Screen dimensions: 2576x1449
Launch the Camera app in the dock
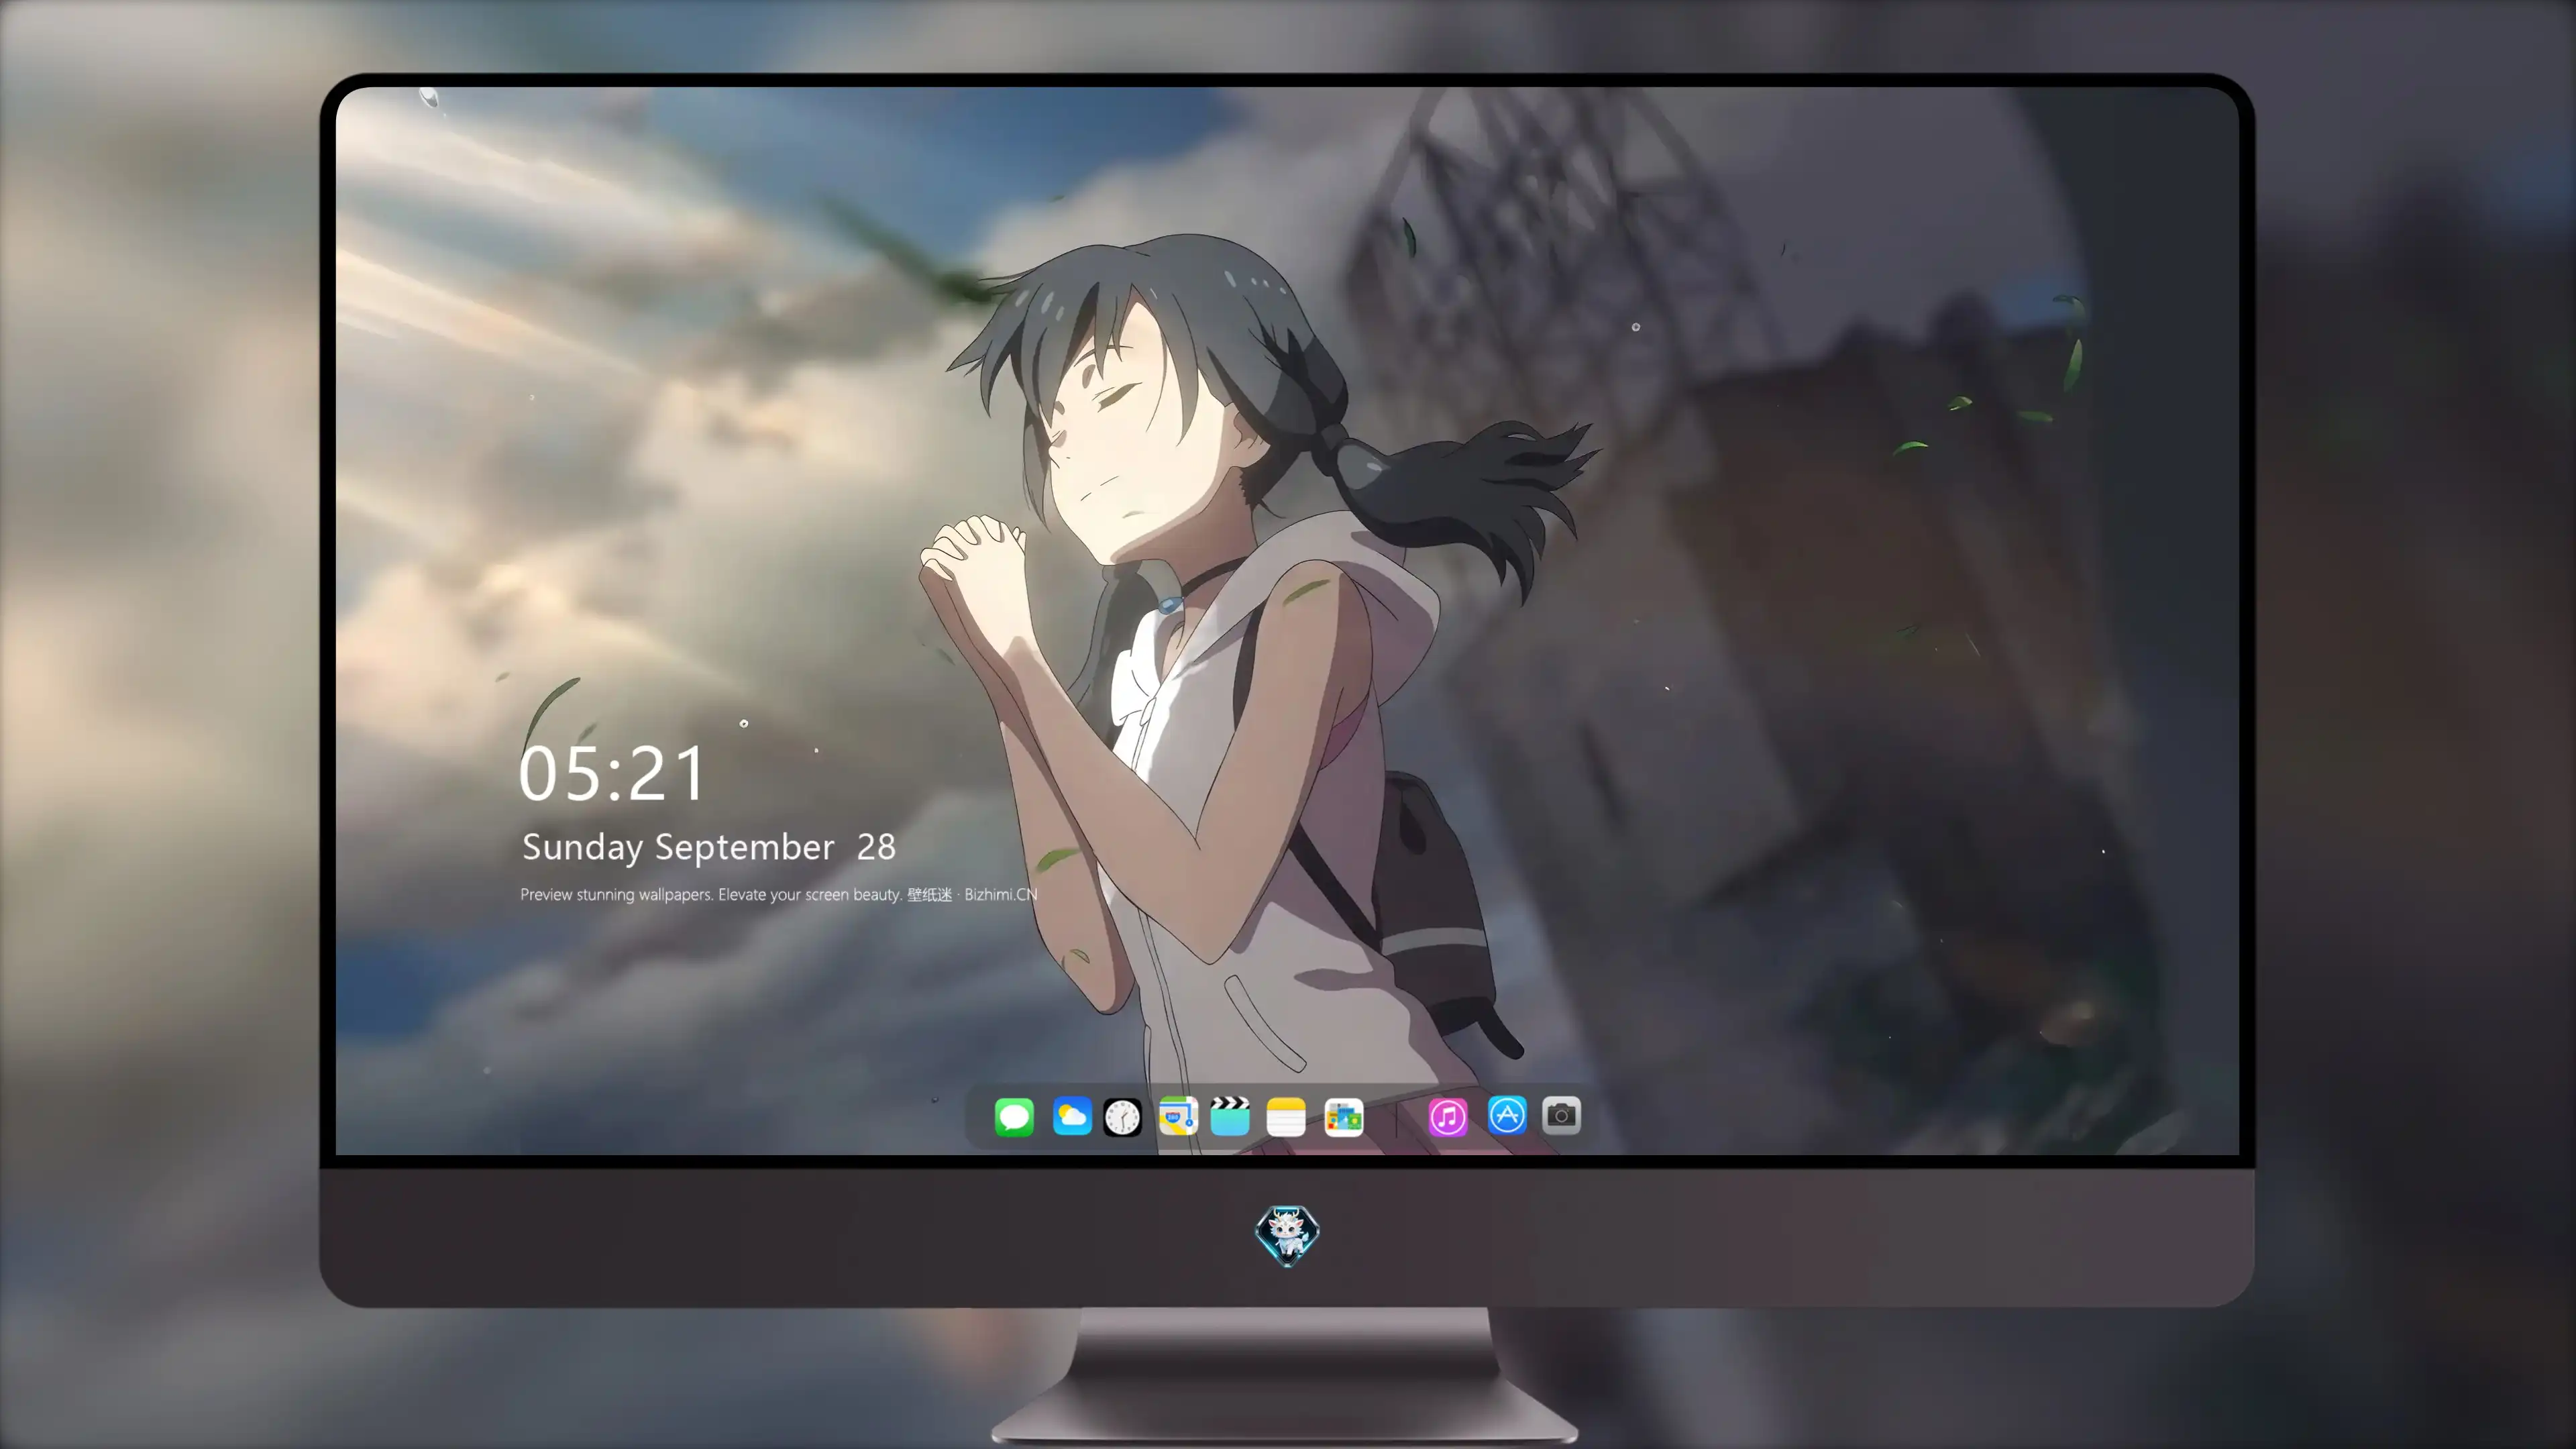[1561, 1115]
